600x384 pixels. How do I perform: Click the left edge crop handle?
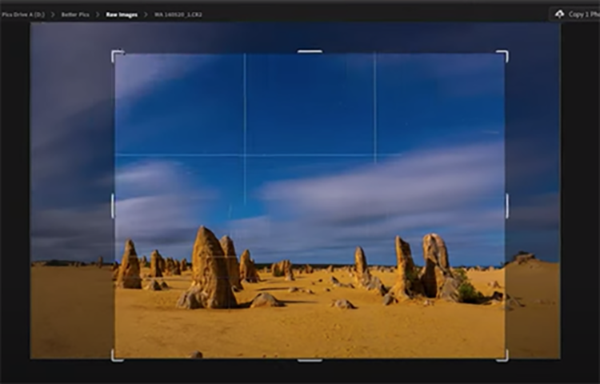coord(112,206)
